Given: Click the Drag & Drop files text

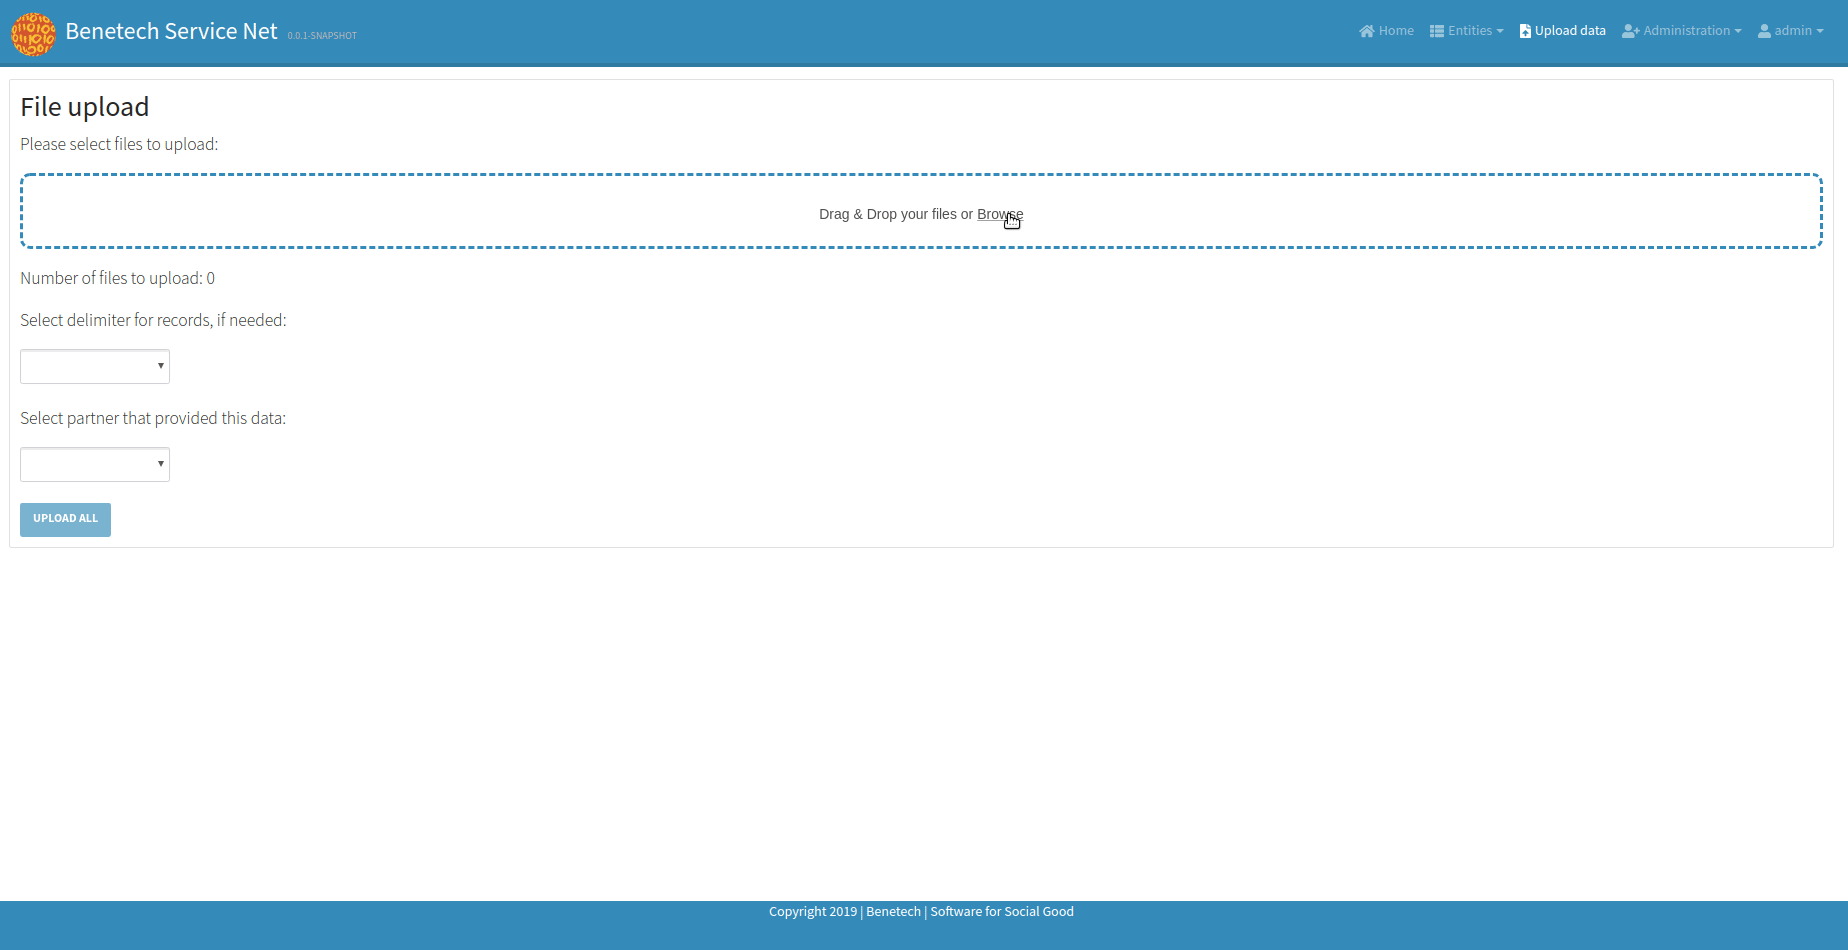Looking at the screenshot, I should [895, 214].
